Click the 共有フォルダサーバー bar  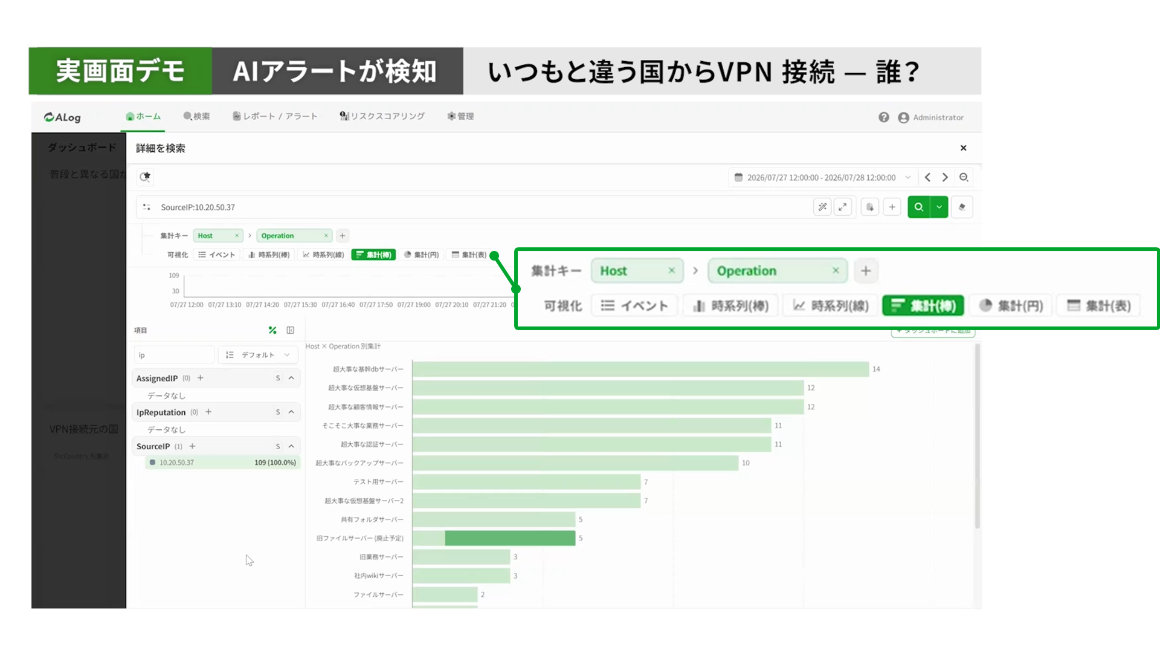(x=494, y=519)
